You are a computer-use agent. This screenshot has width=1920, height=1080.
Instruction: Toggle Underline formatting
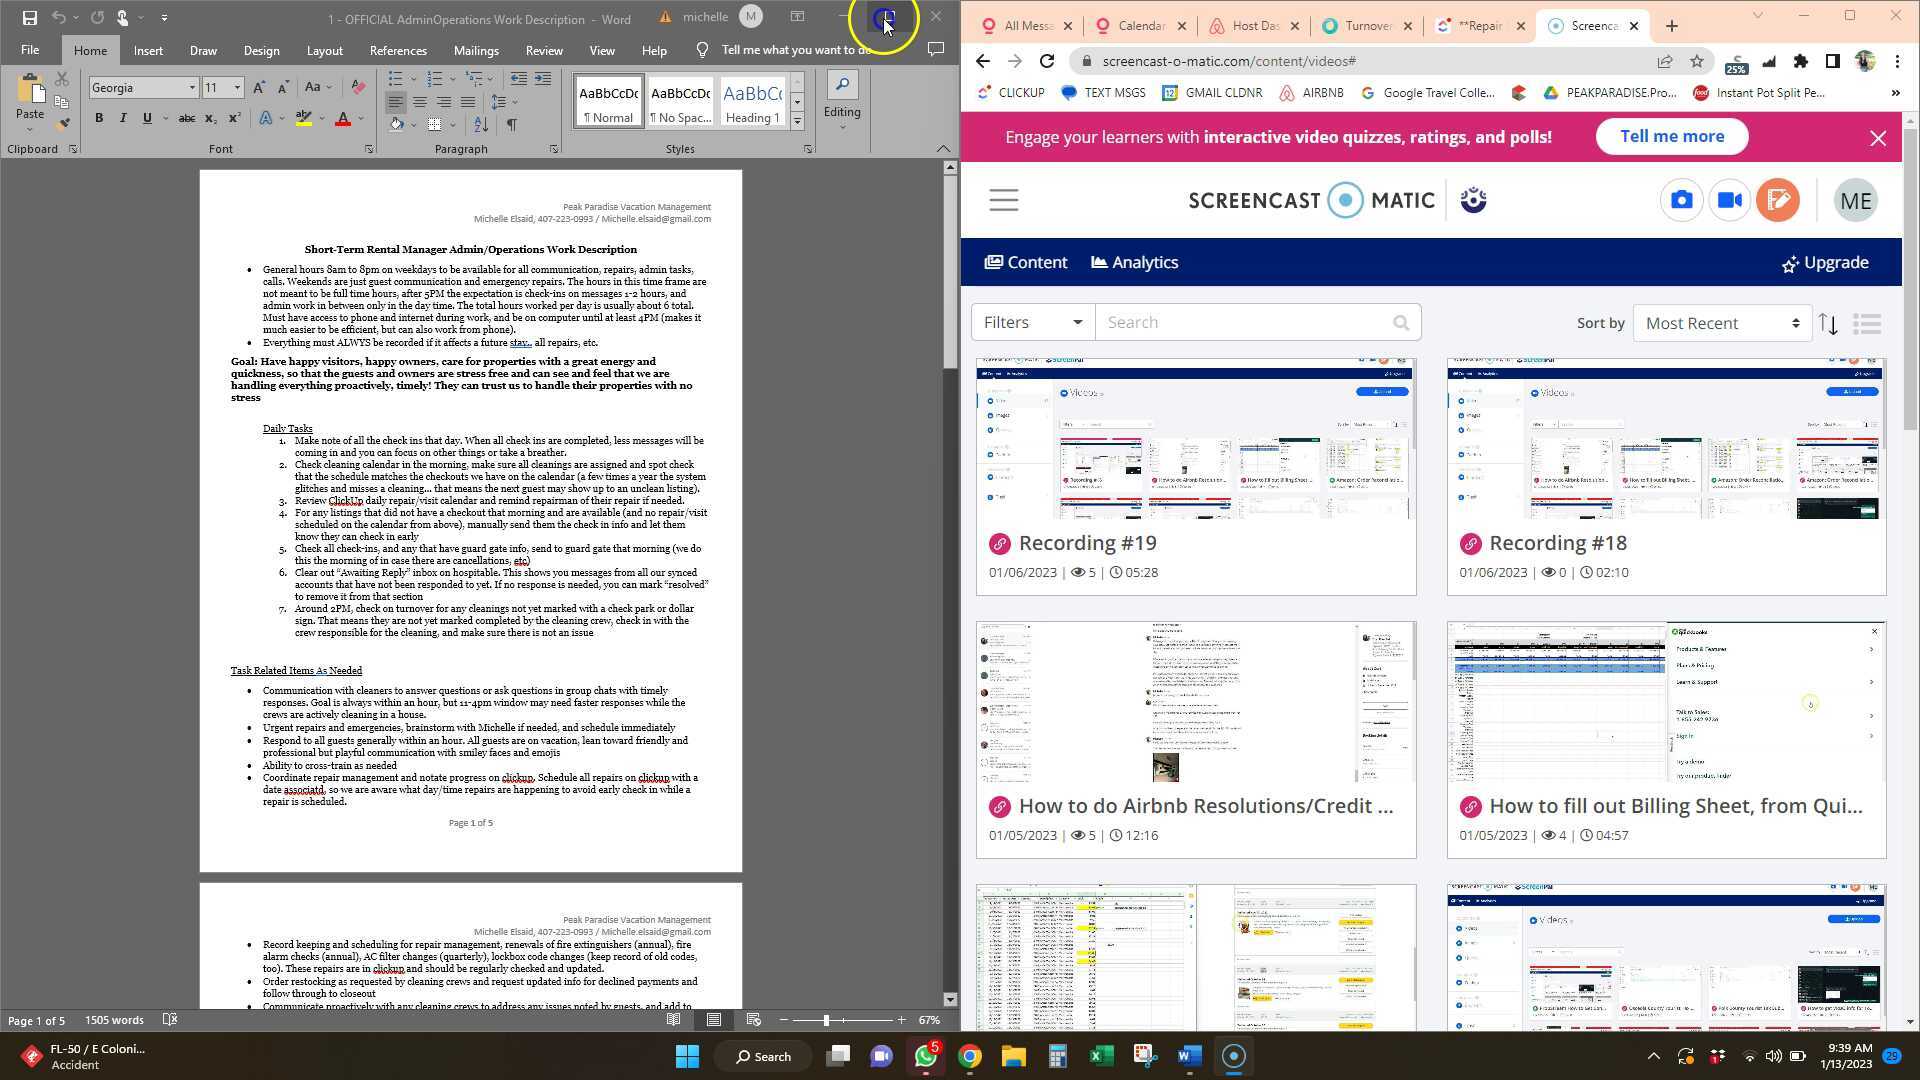point(147,118)
